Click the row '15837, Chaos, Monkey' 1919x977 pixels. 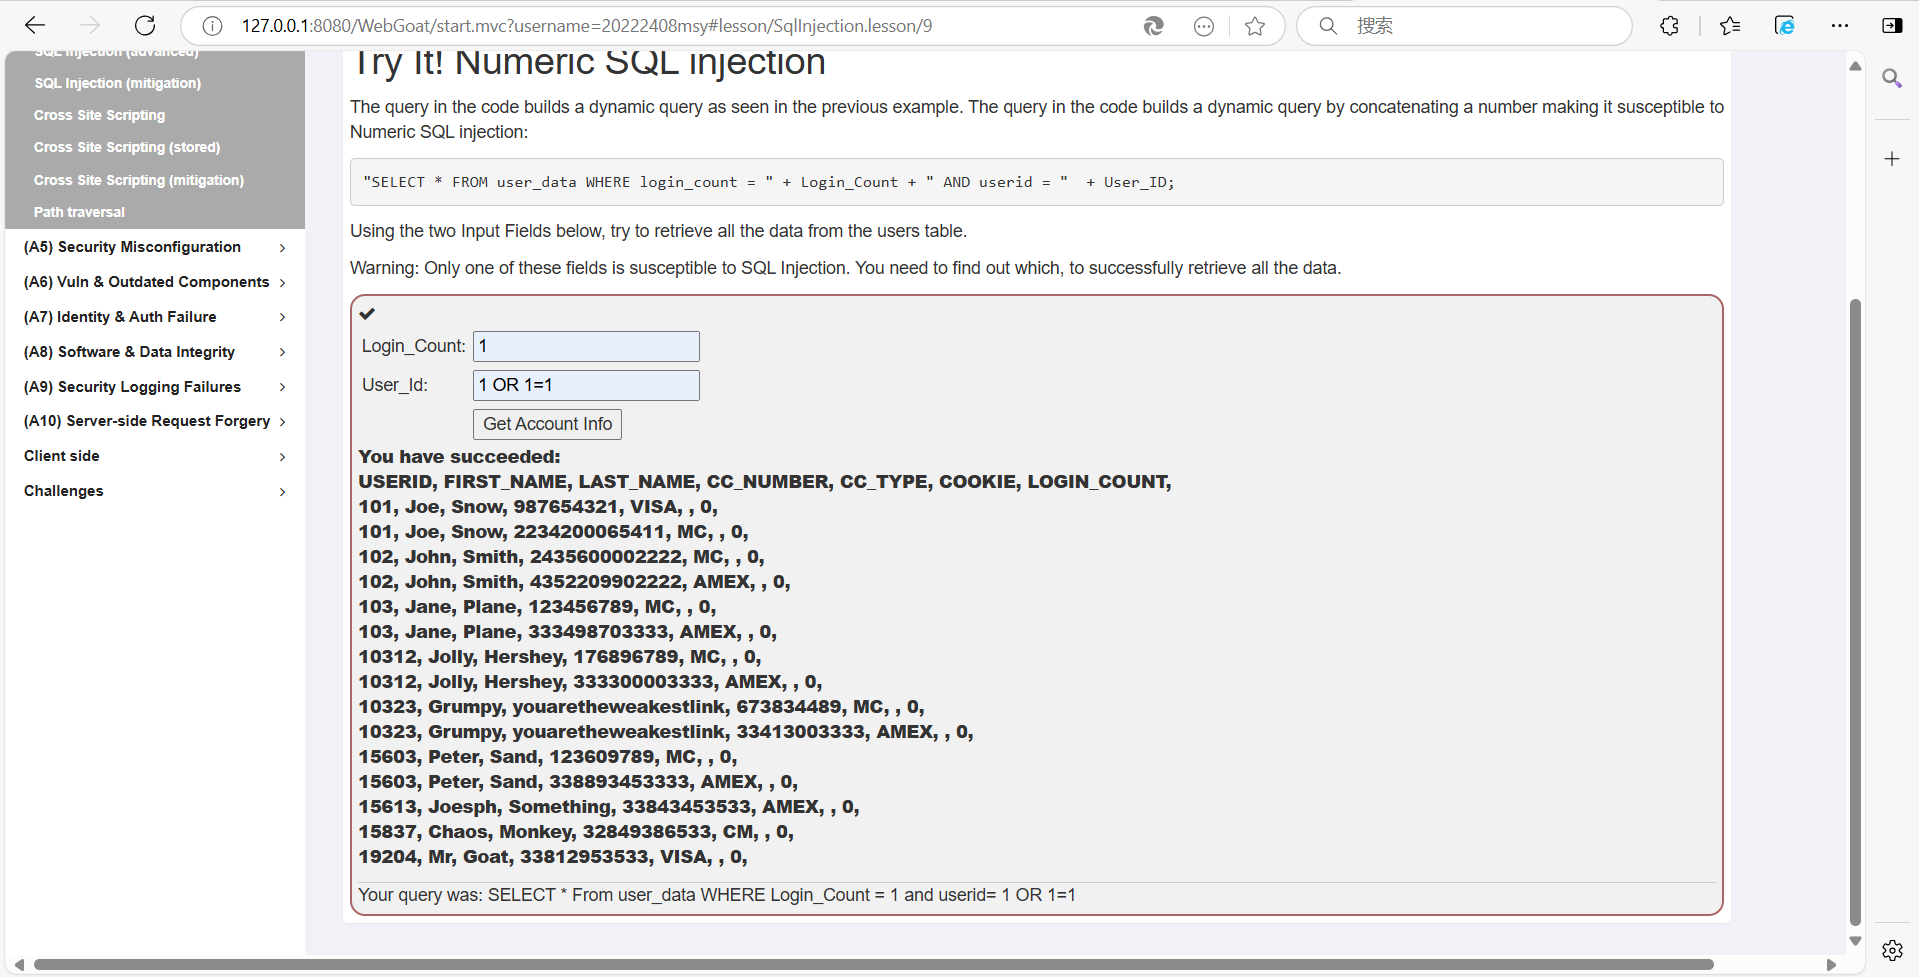[x=576, y=832]
